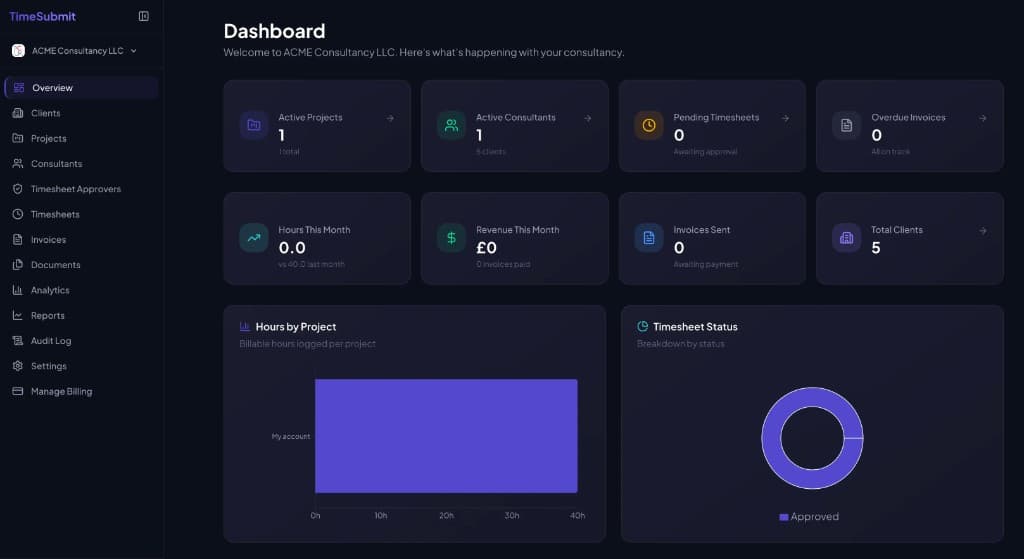
Task: Click the Manage Billing card icon
Action: (x=18, y=391)
